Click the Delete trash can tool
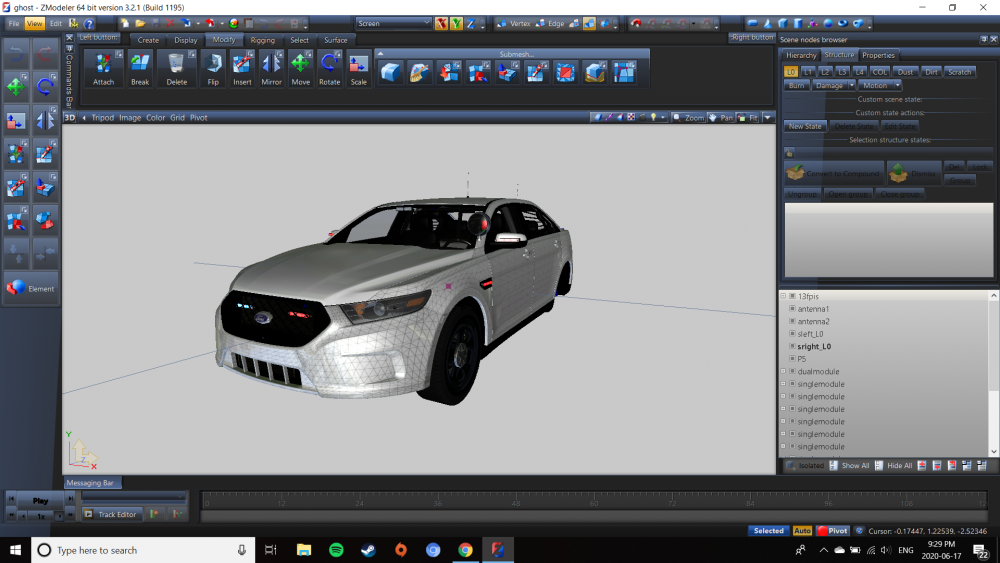1000x563 pixels. (176, 67)
